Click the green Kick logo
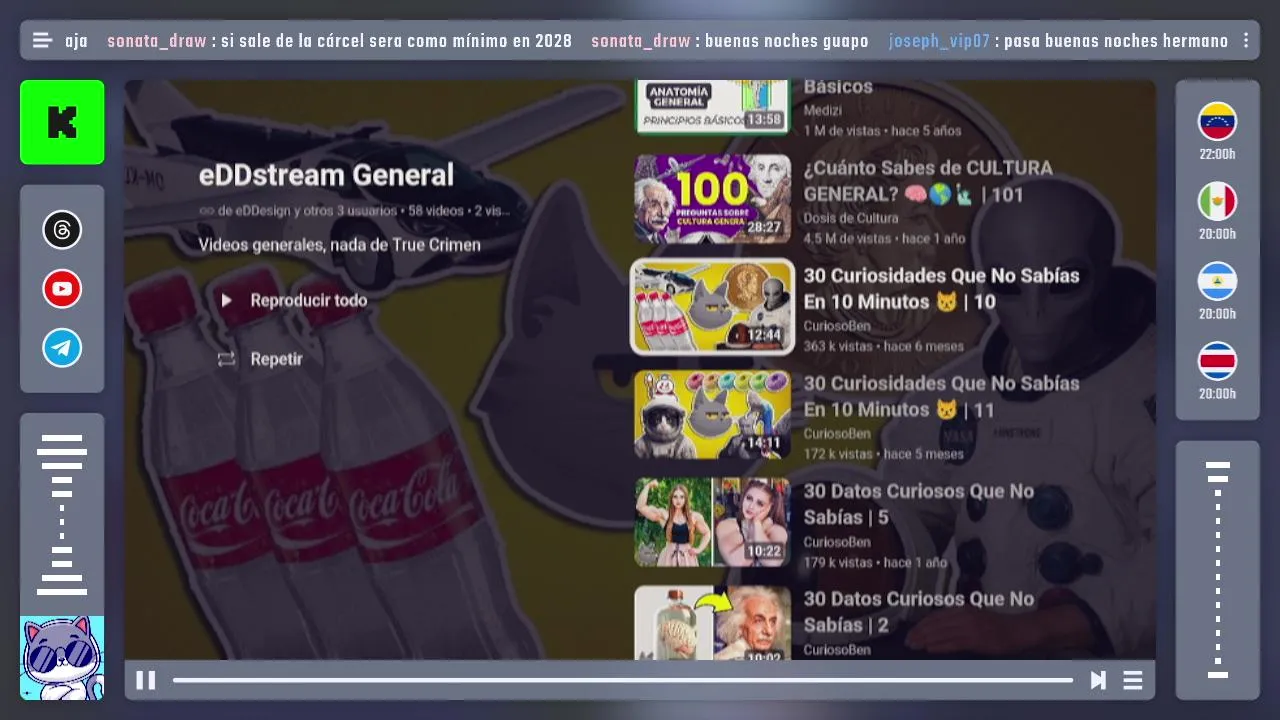Viewport: 1280px width, 720px height. click(x=62, y=122)
